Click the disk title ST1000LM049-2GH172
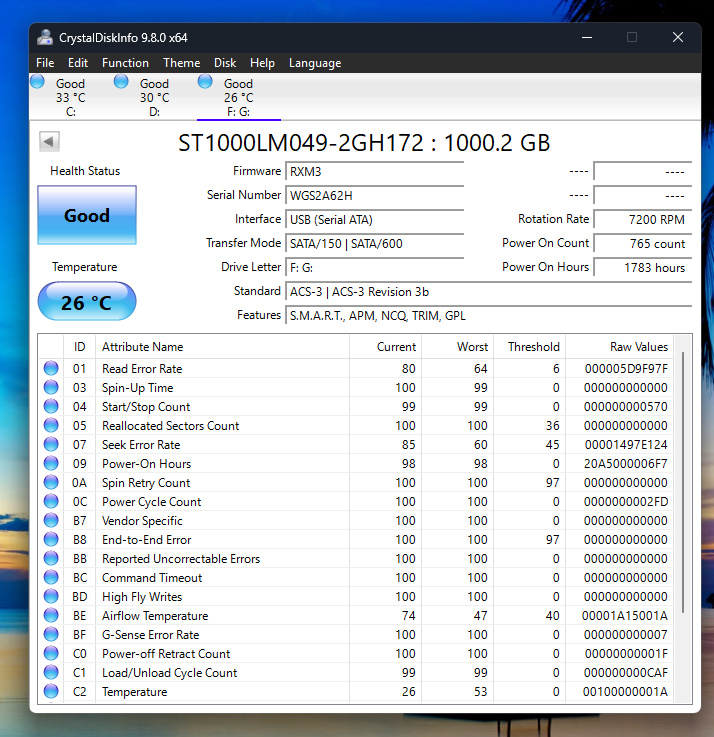This screenshot has height=737, width=714. coord(301,142)
